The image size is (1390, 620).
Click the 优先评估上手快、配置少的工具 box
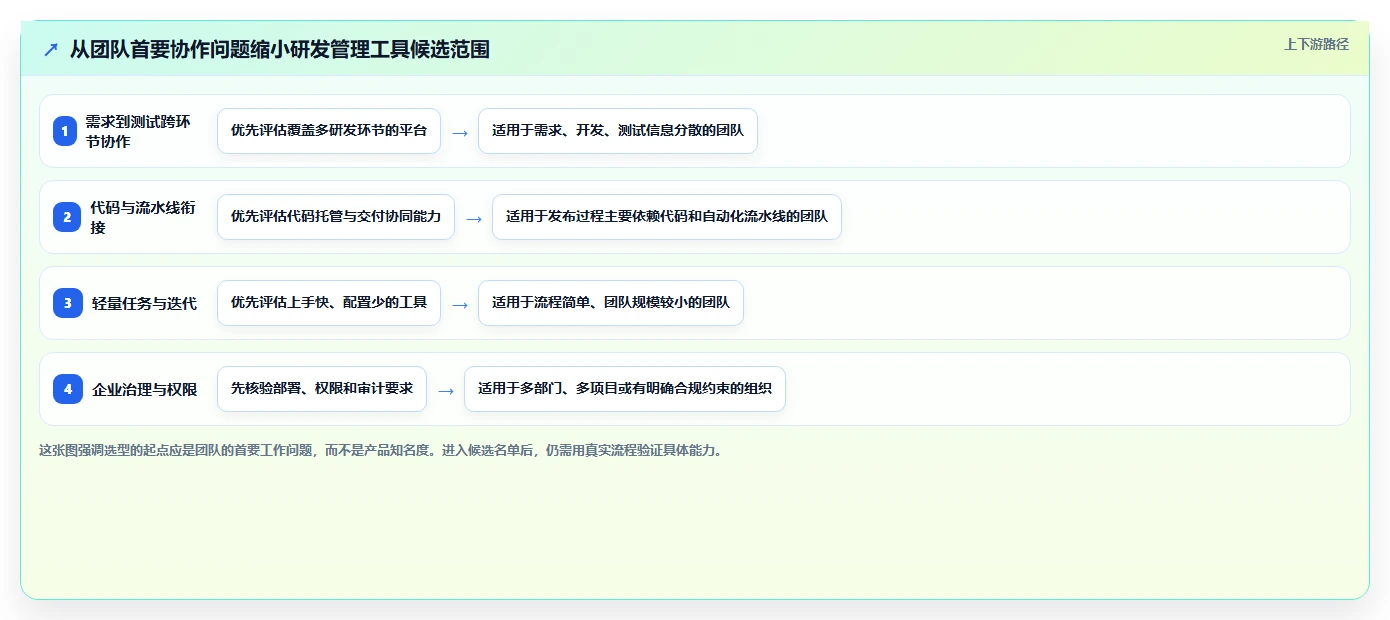[x=329, y=303]
